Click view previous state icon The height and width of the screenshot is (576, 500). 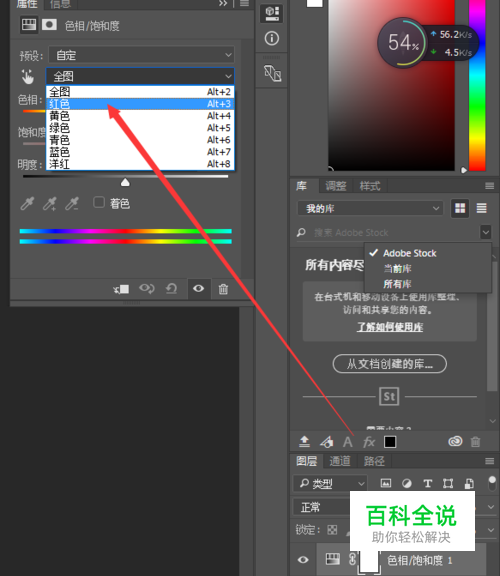pos(147,289)
